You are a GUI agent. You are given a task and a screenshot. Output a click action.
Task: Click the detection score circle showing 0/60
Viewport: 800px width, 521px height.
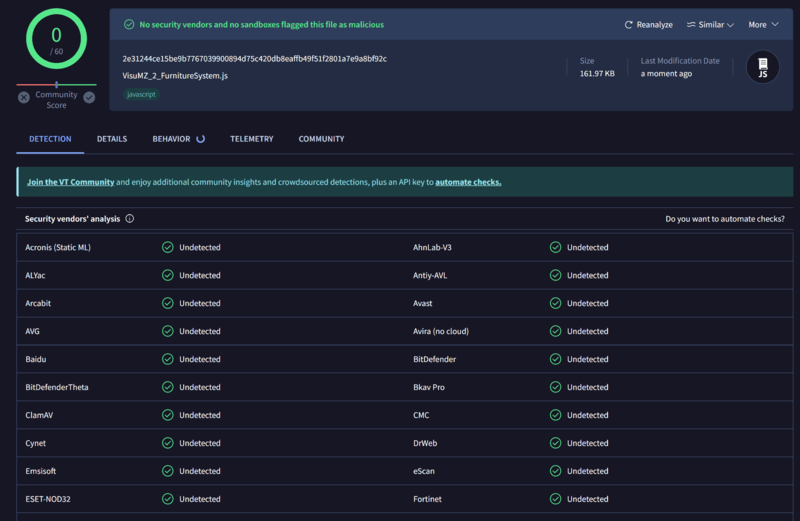(x=56, y=41)
